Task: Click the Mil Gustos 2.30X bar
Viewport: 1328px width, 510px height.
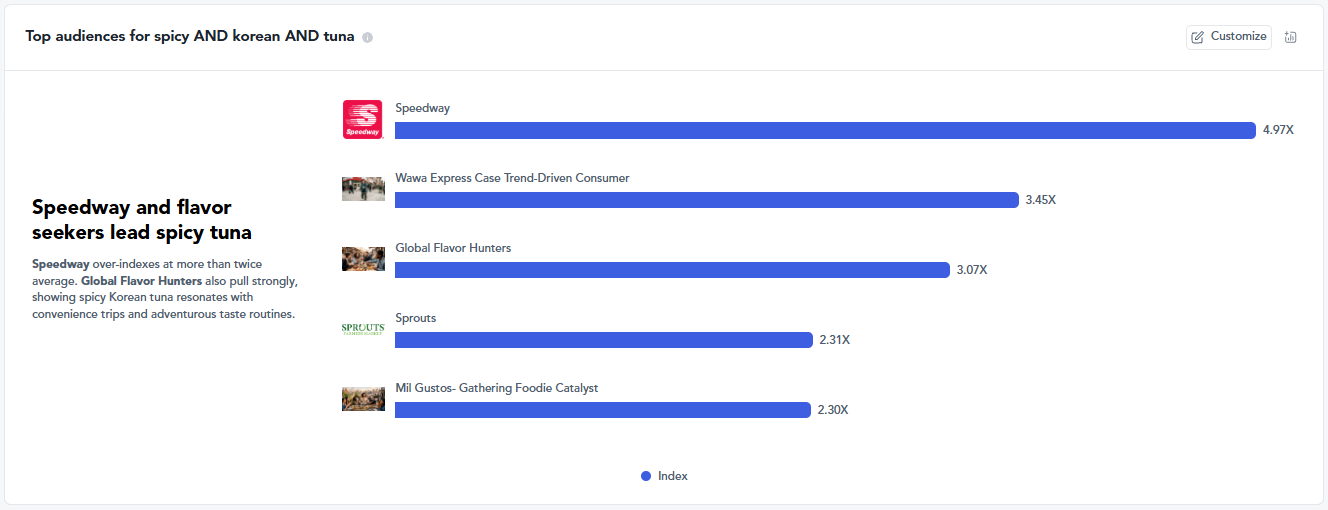Action: (x=603, y=410)
